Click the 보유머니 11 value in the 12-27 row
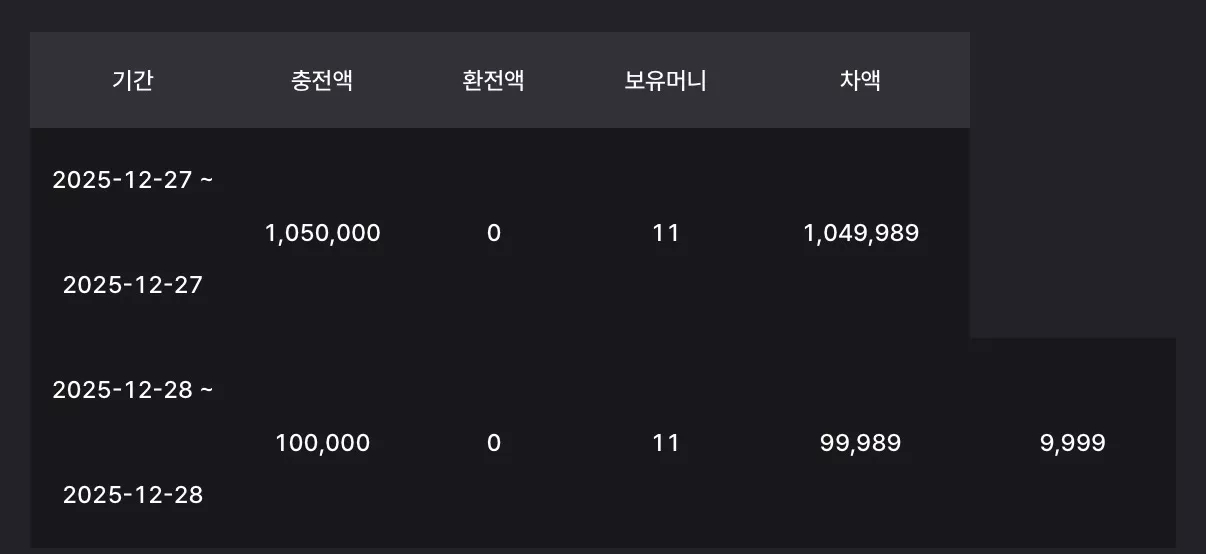1206x554 pixels. coord(665,233)
